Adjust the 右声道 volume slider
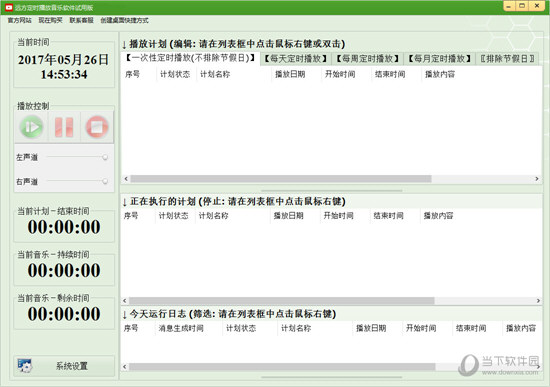Screen dimensions: 550x387 105,181
